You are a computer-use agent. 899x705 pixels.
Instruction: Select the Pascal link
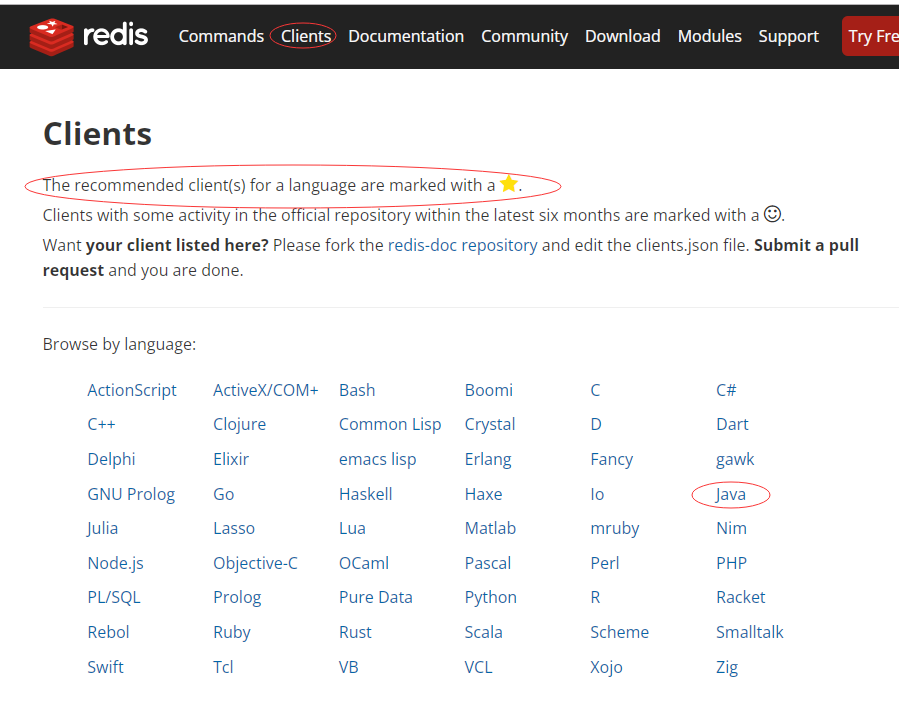click(487, 563)
